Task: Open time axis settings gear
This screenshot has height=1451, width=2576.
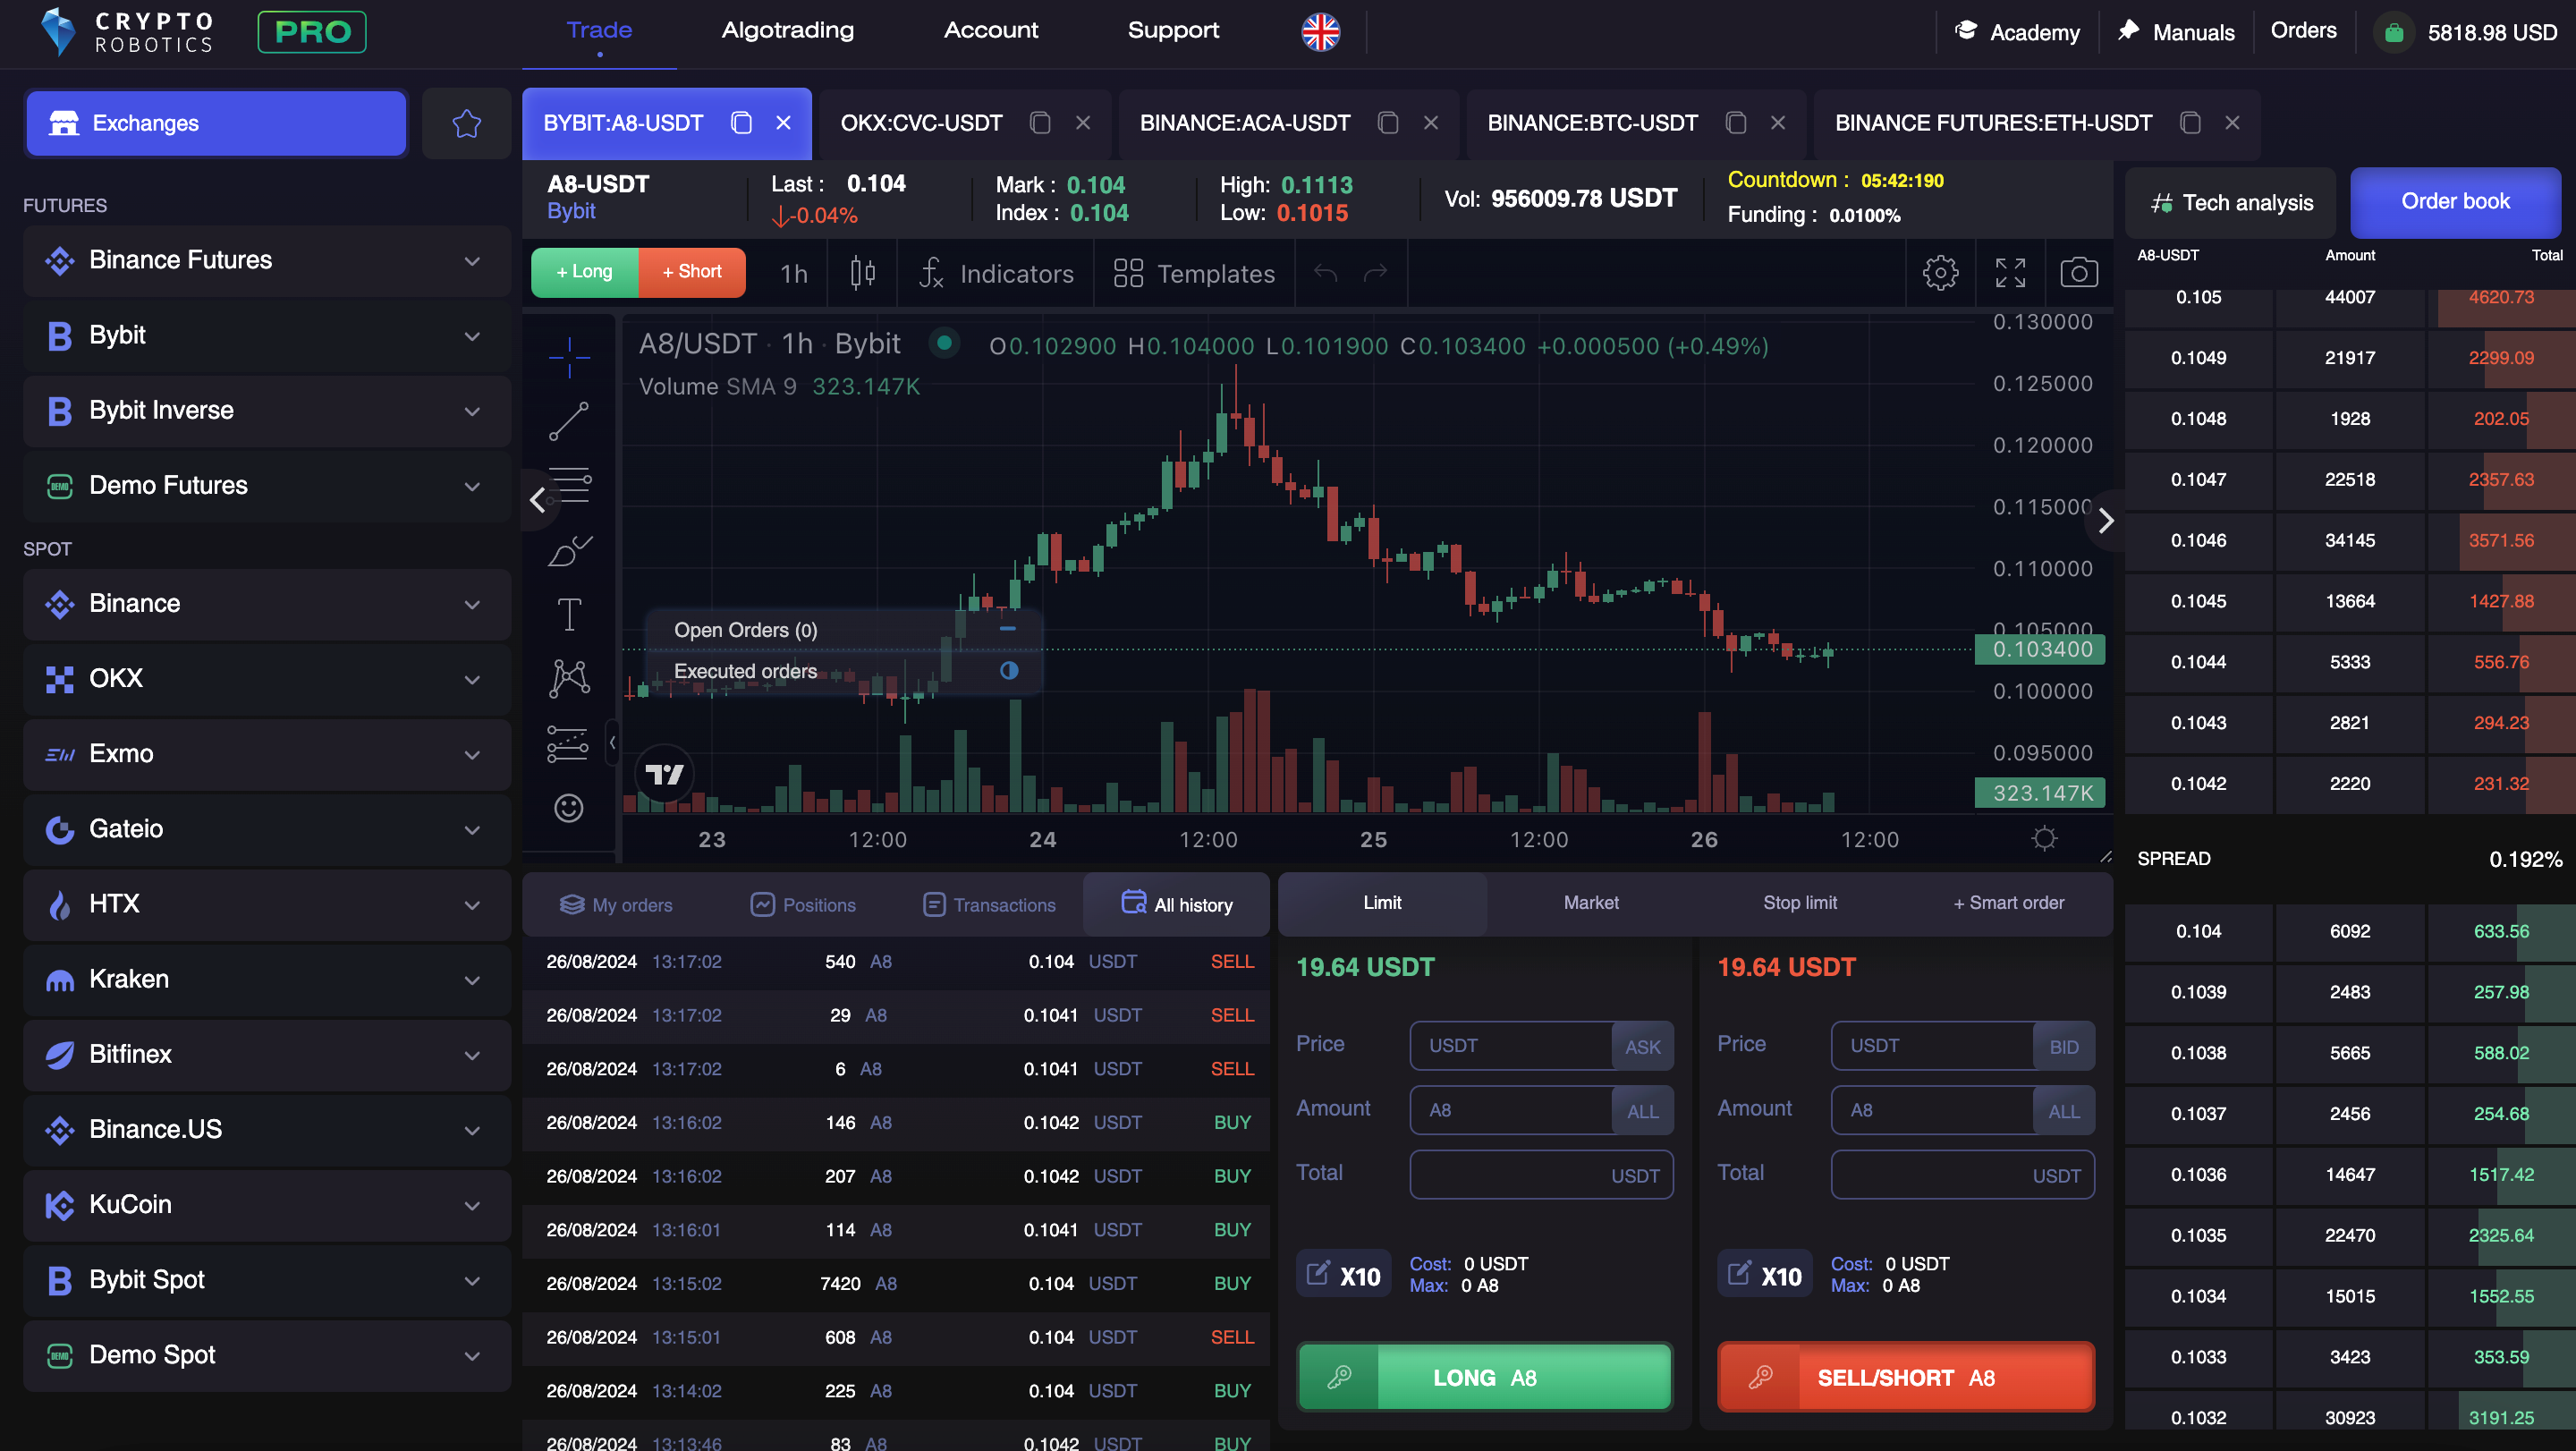Action: point(2044,838)
